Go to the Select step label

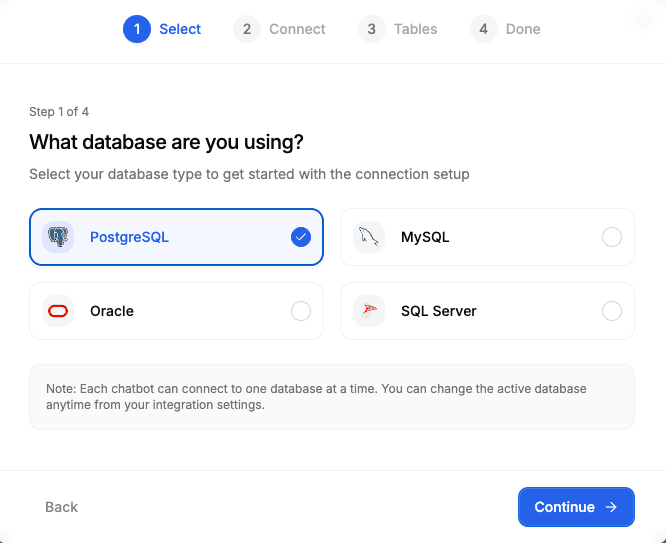(x=180, y=29)
